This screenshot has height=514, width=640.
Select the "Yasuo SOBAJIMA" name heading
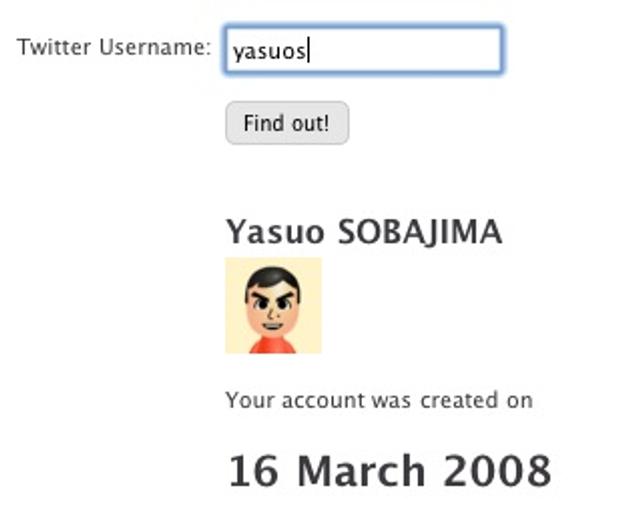(363, 232)
